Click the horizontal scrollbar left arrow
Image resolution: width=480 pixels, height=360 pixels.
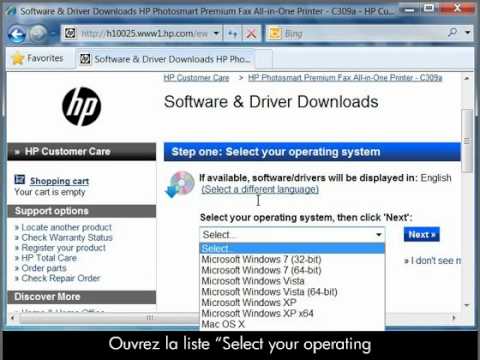coord(12,318)
